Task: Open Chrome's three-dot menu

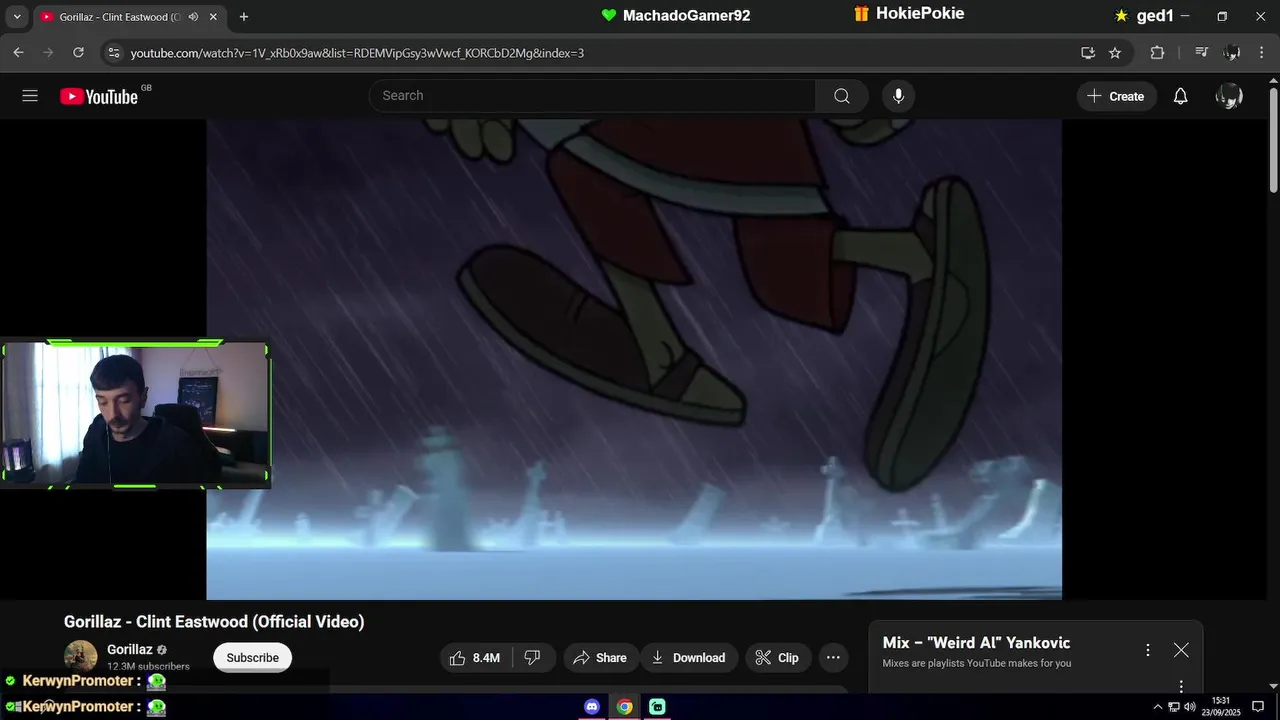Action: pos(1260,52)
